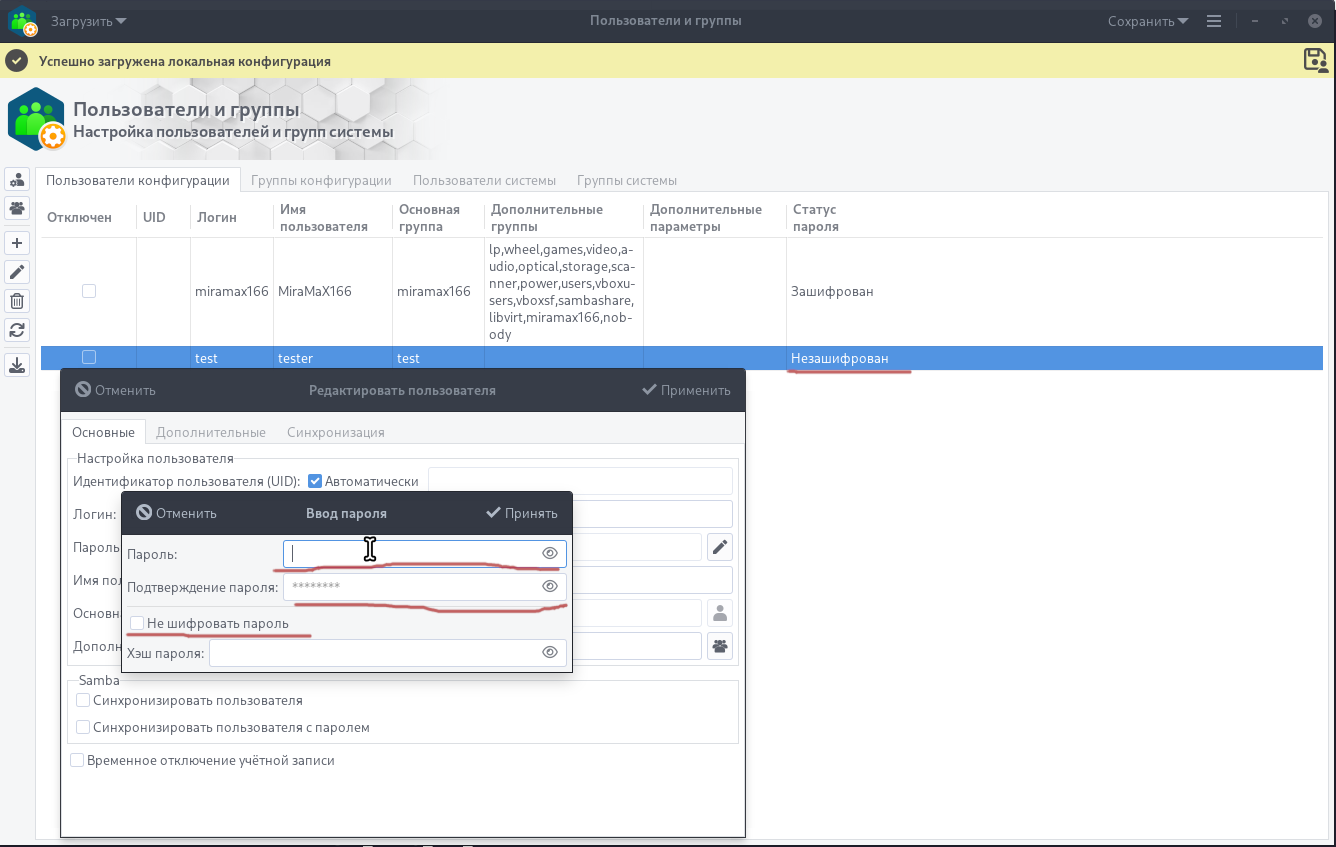This screenshot has width=1336, height=847.
Task: Open the Синхронизация tab
Action: tap(335, 432)
